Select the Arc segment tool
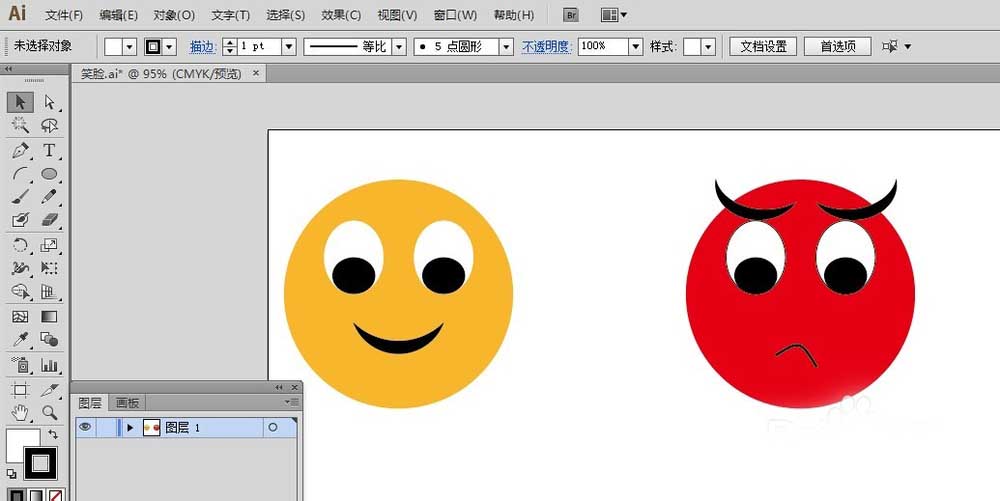Screen dimensions: 1000x501 pyautogui.click(x=20, y=174)
